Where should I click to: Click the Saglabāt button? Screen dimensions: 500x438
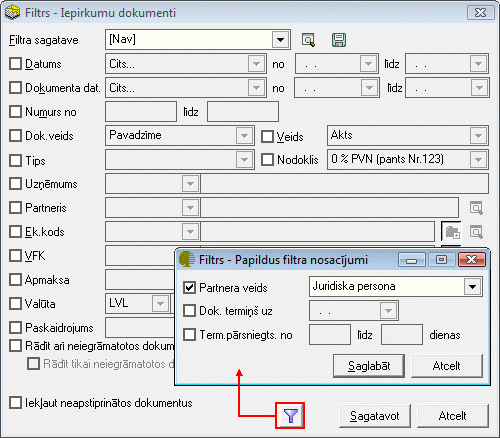[x=369, y=366]
